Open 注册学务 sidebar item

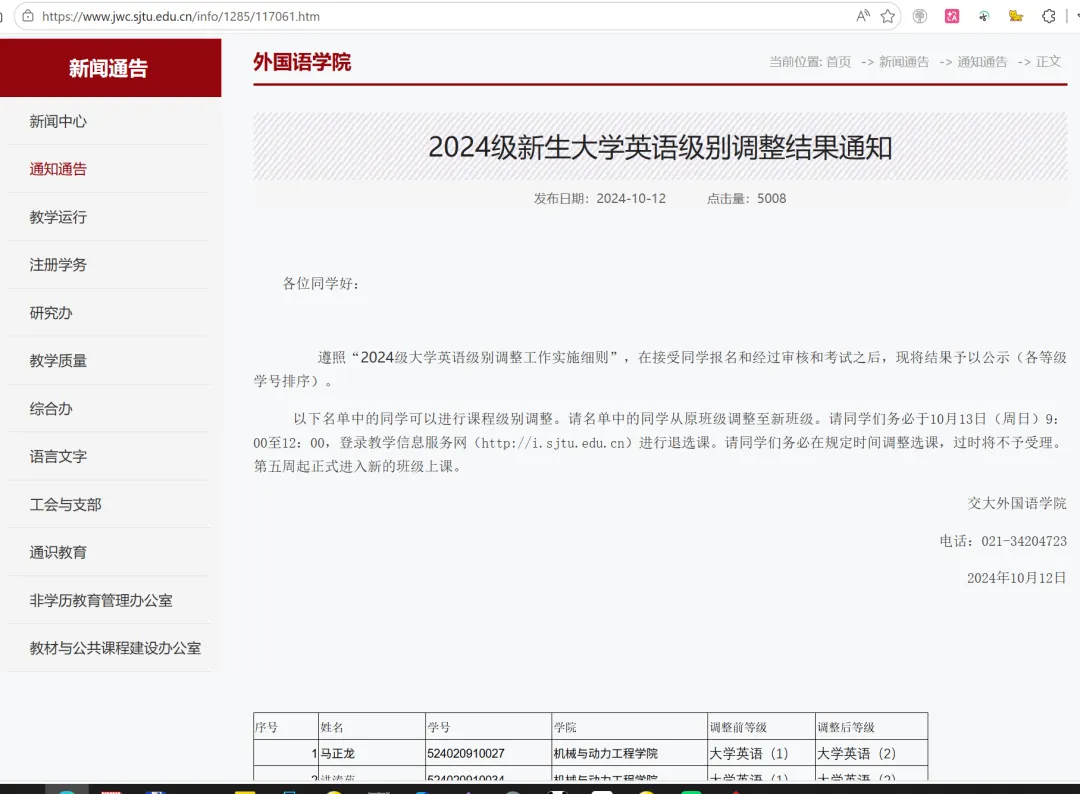point(58,265)
